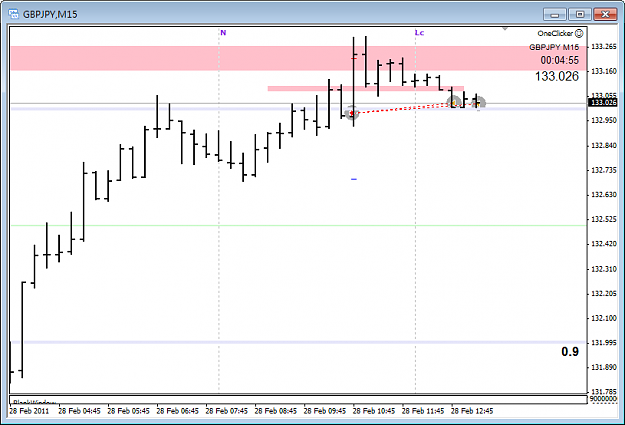Click the purple N session marker

tap(223, 33)
